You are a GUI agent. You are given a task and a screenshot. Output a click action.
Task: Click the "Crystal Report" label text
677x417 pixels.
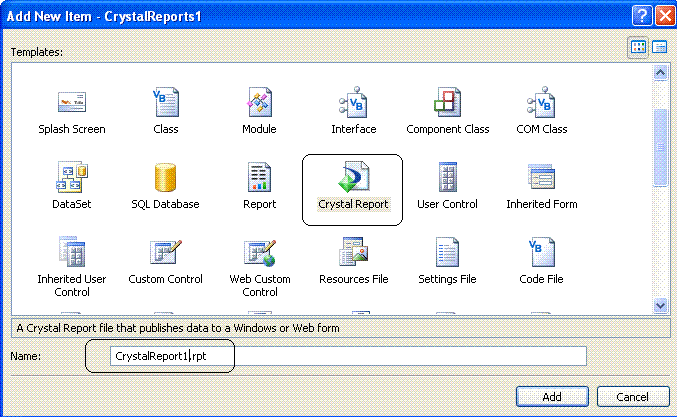[353, 204]
